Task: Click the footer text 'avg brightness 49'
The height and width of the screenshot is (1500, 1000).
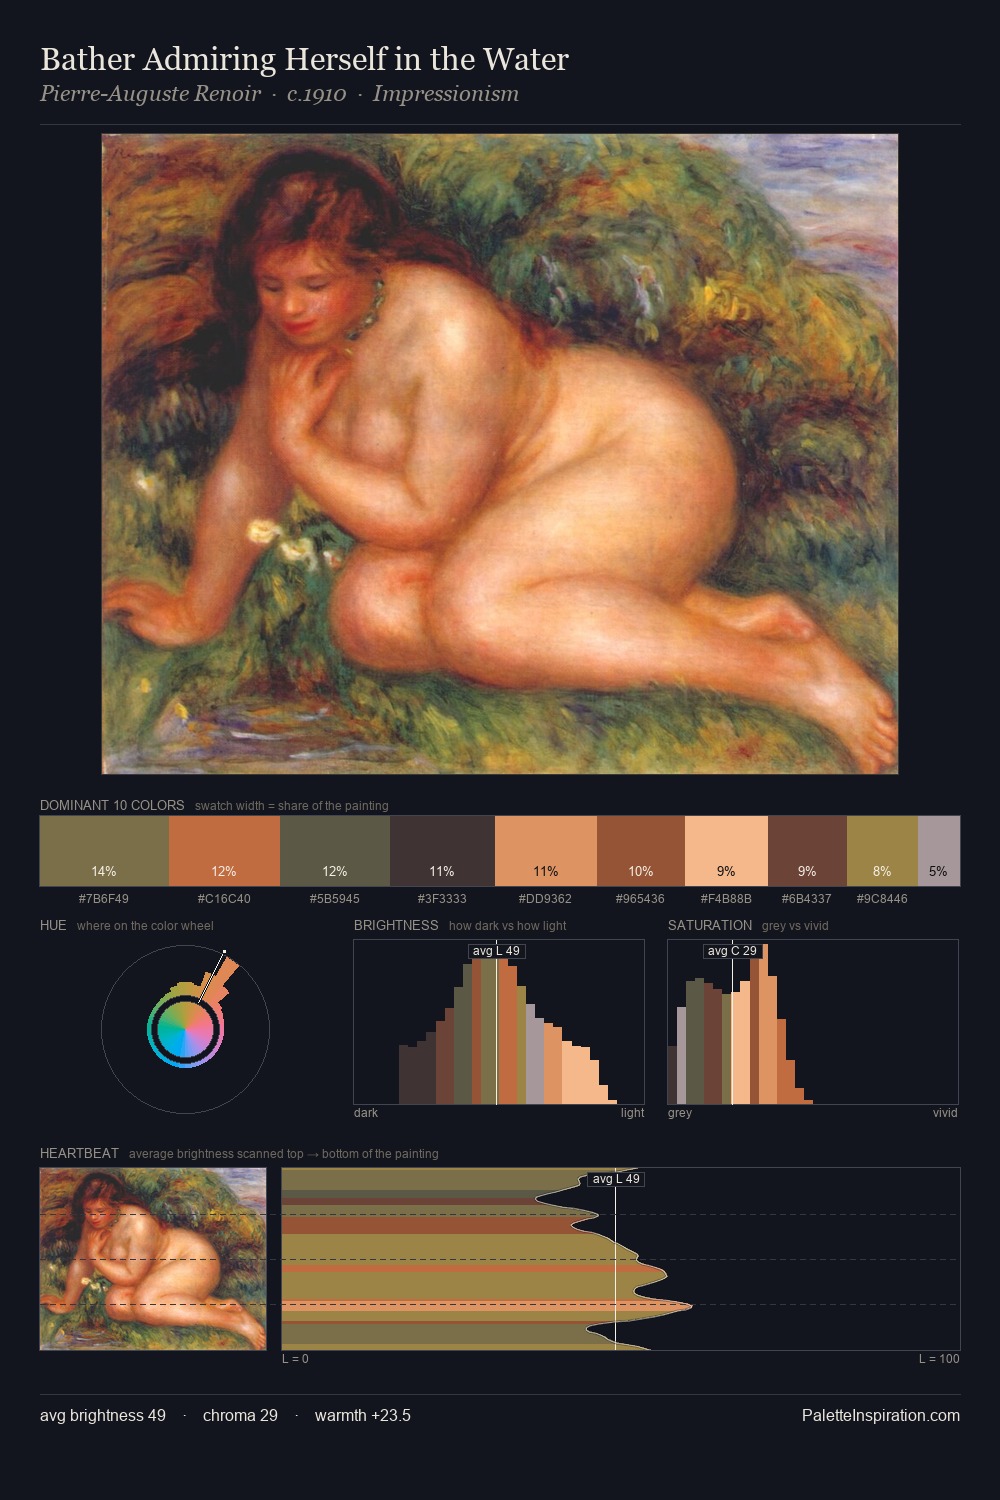Action: 103,1415
